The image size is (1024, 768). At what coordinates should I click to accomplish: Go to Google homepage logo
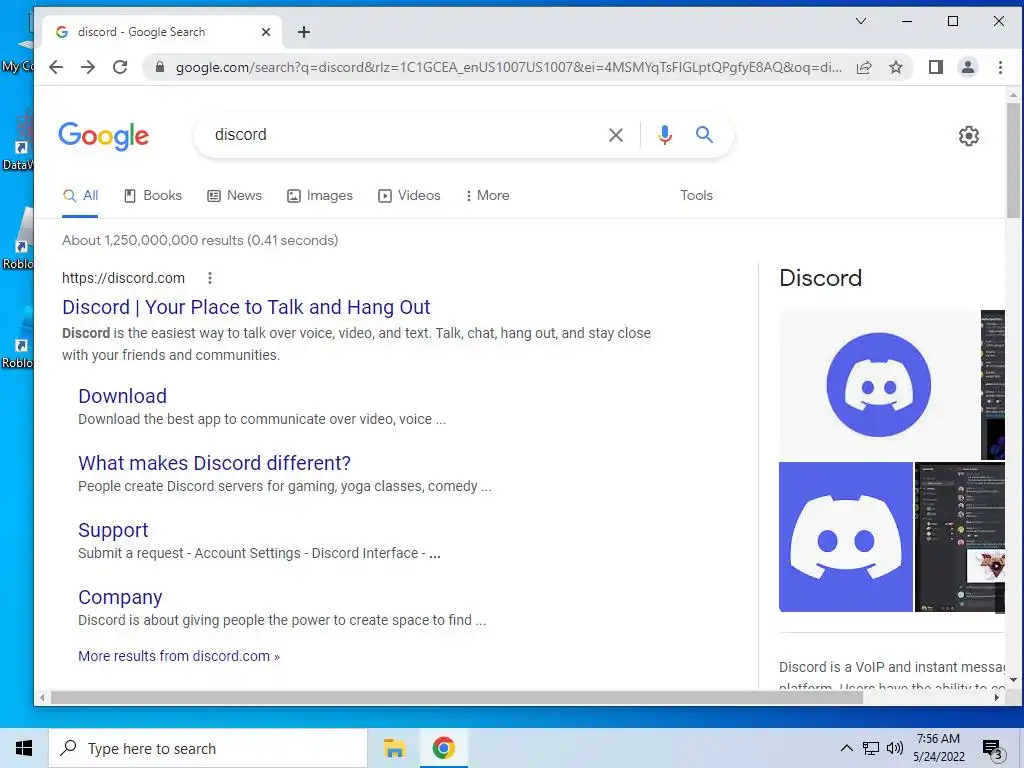tap(104, 136)
